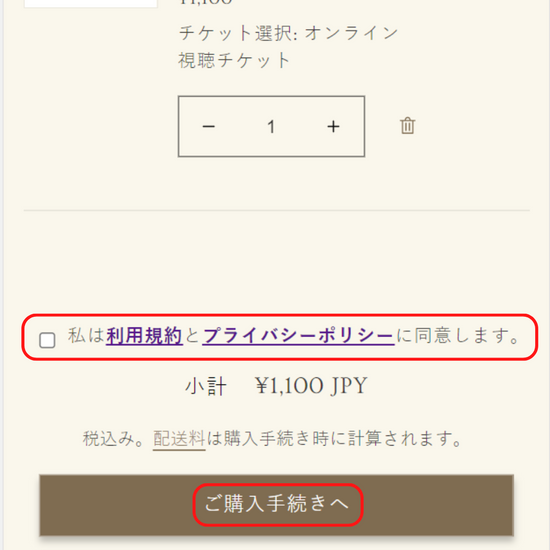Open the 配送料 shipping fee link
This screenshot has width=550, height=550.
click(x=179, y=438)
